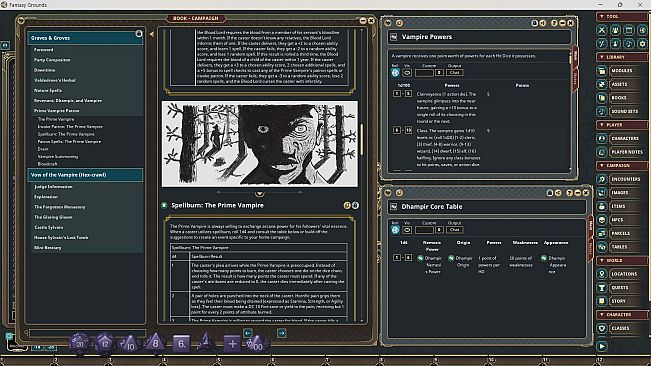Pick the d20 die
Viewport: 651px width, 366px height.
pyautogui.click(x=79, y=343)
